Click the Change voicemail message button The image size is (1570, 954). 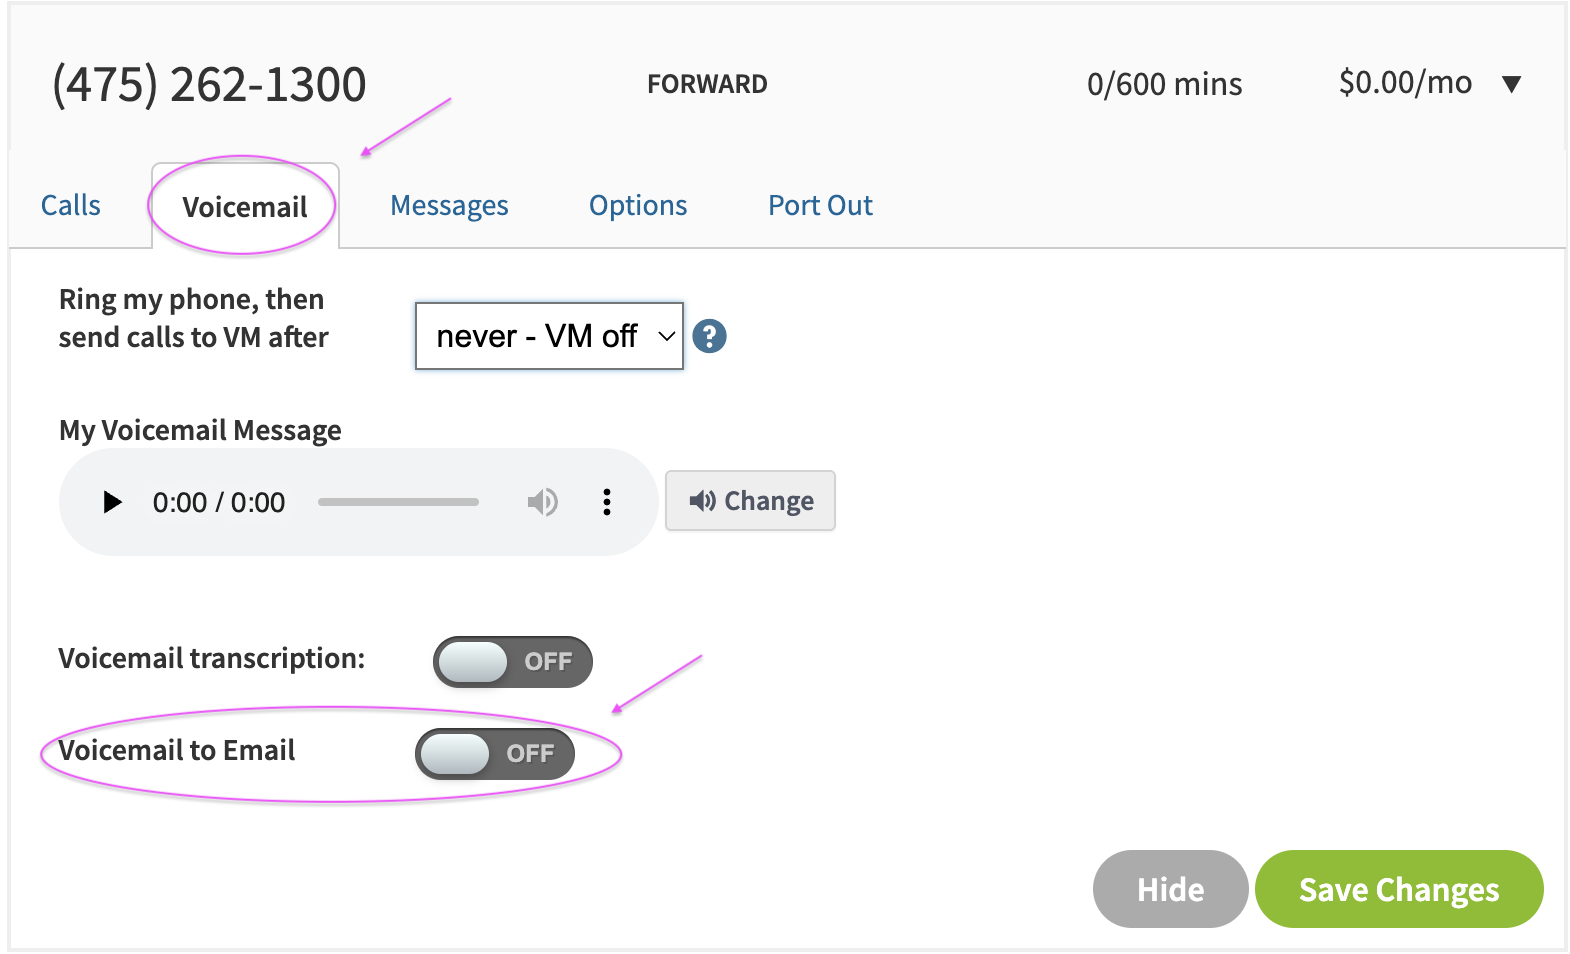click(x=750, y=500)
